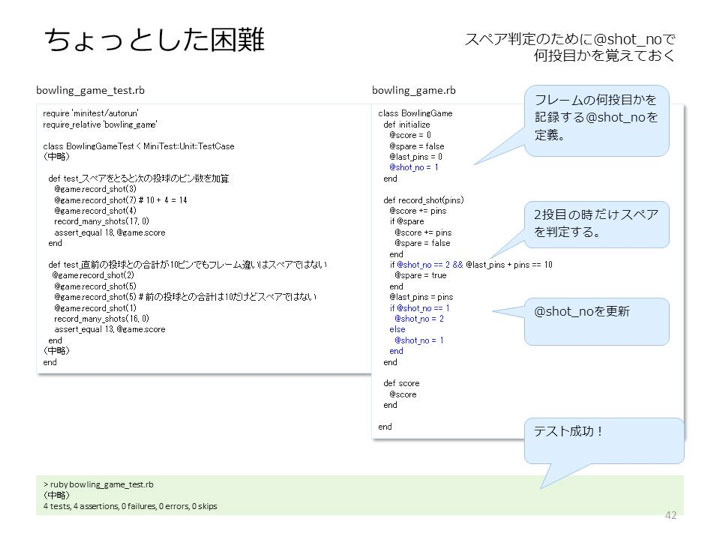Click the def initialize line

point(407,124)
